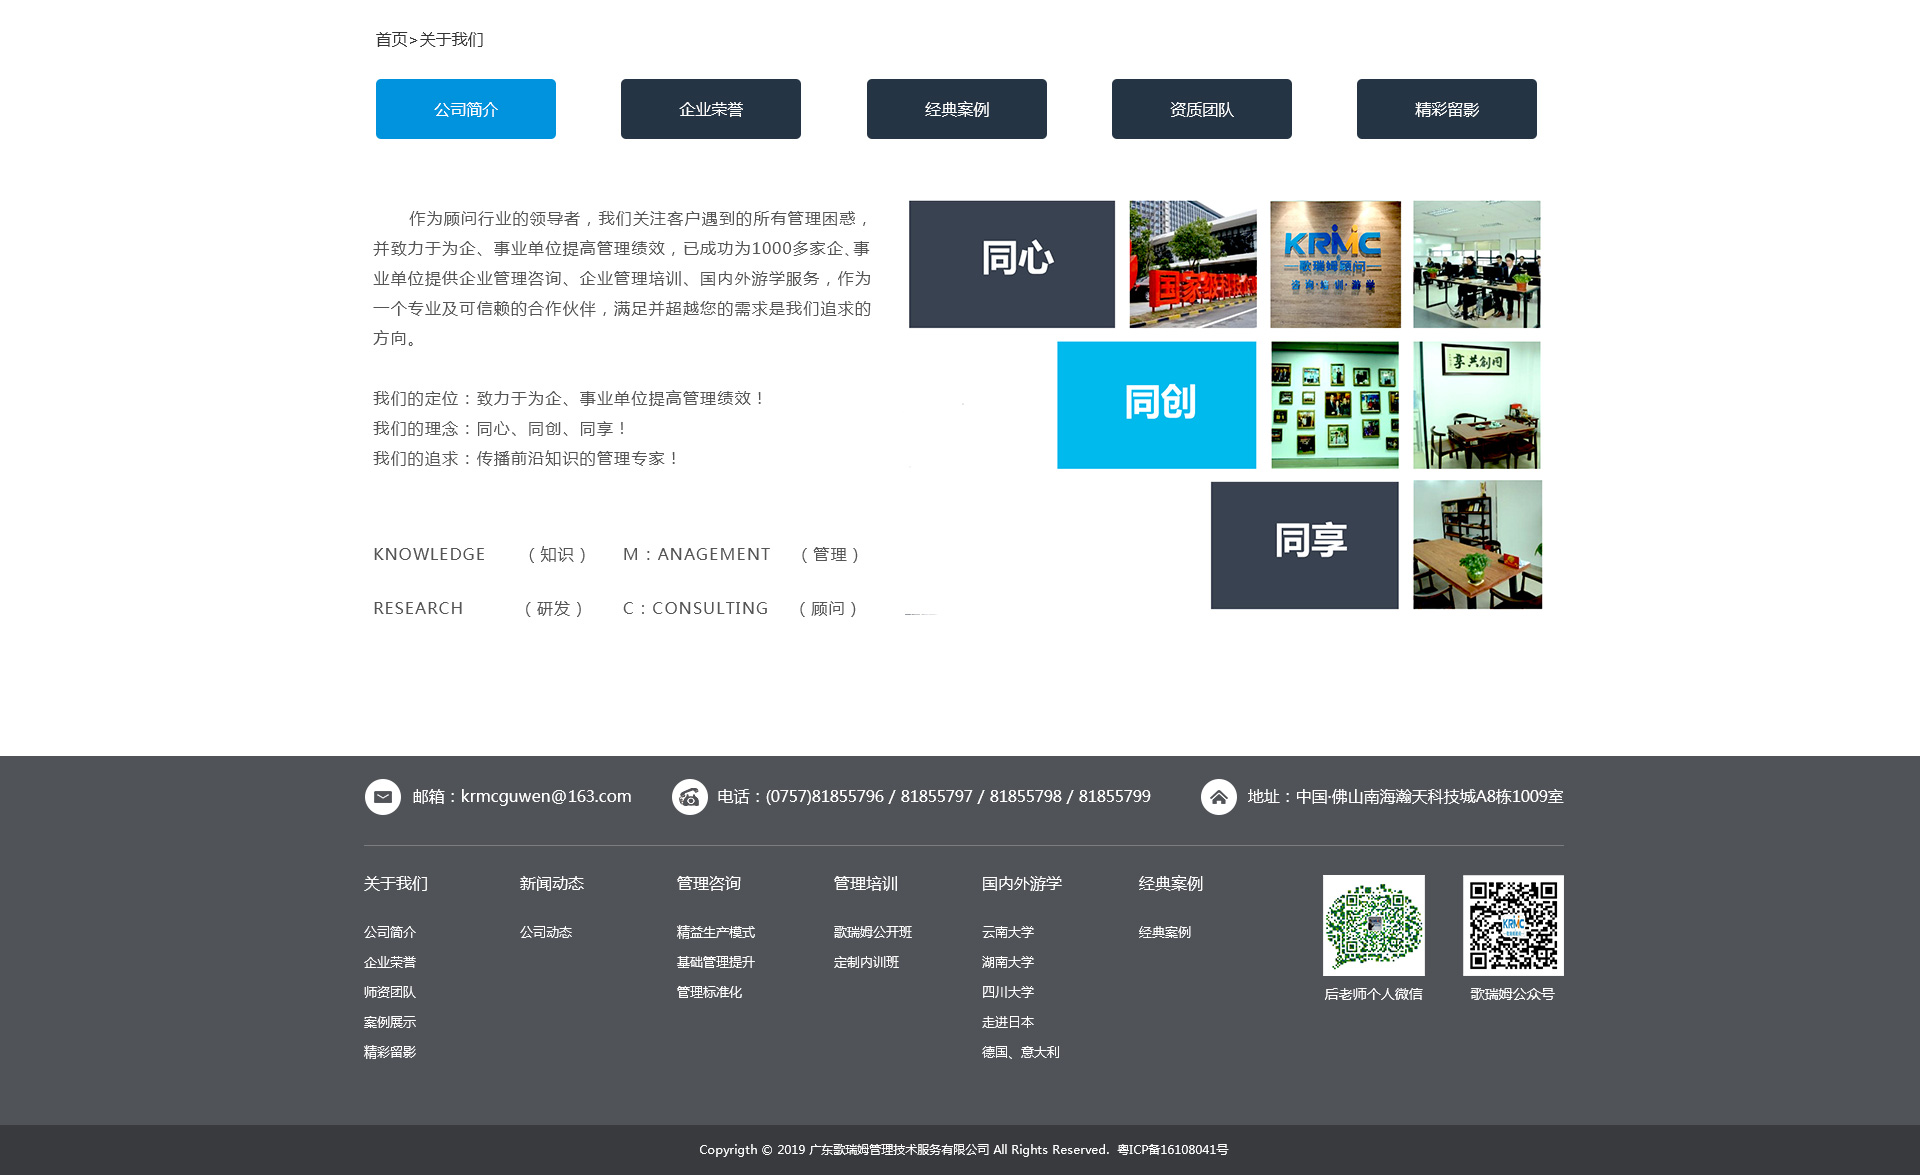1920x1175 pixels.
Task: Click the office workers photo thumbnail
Action: pos(1476,264)
